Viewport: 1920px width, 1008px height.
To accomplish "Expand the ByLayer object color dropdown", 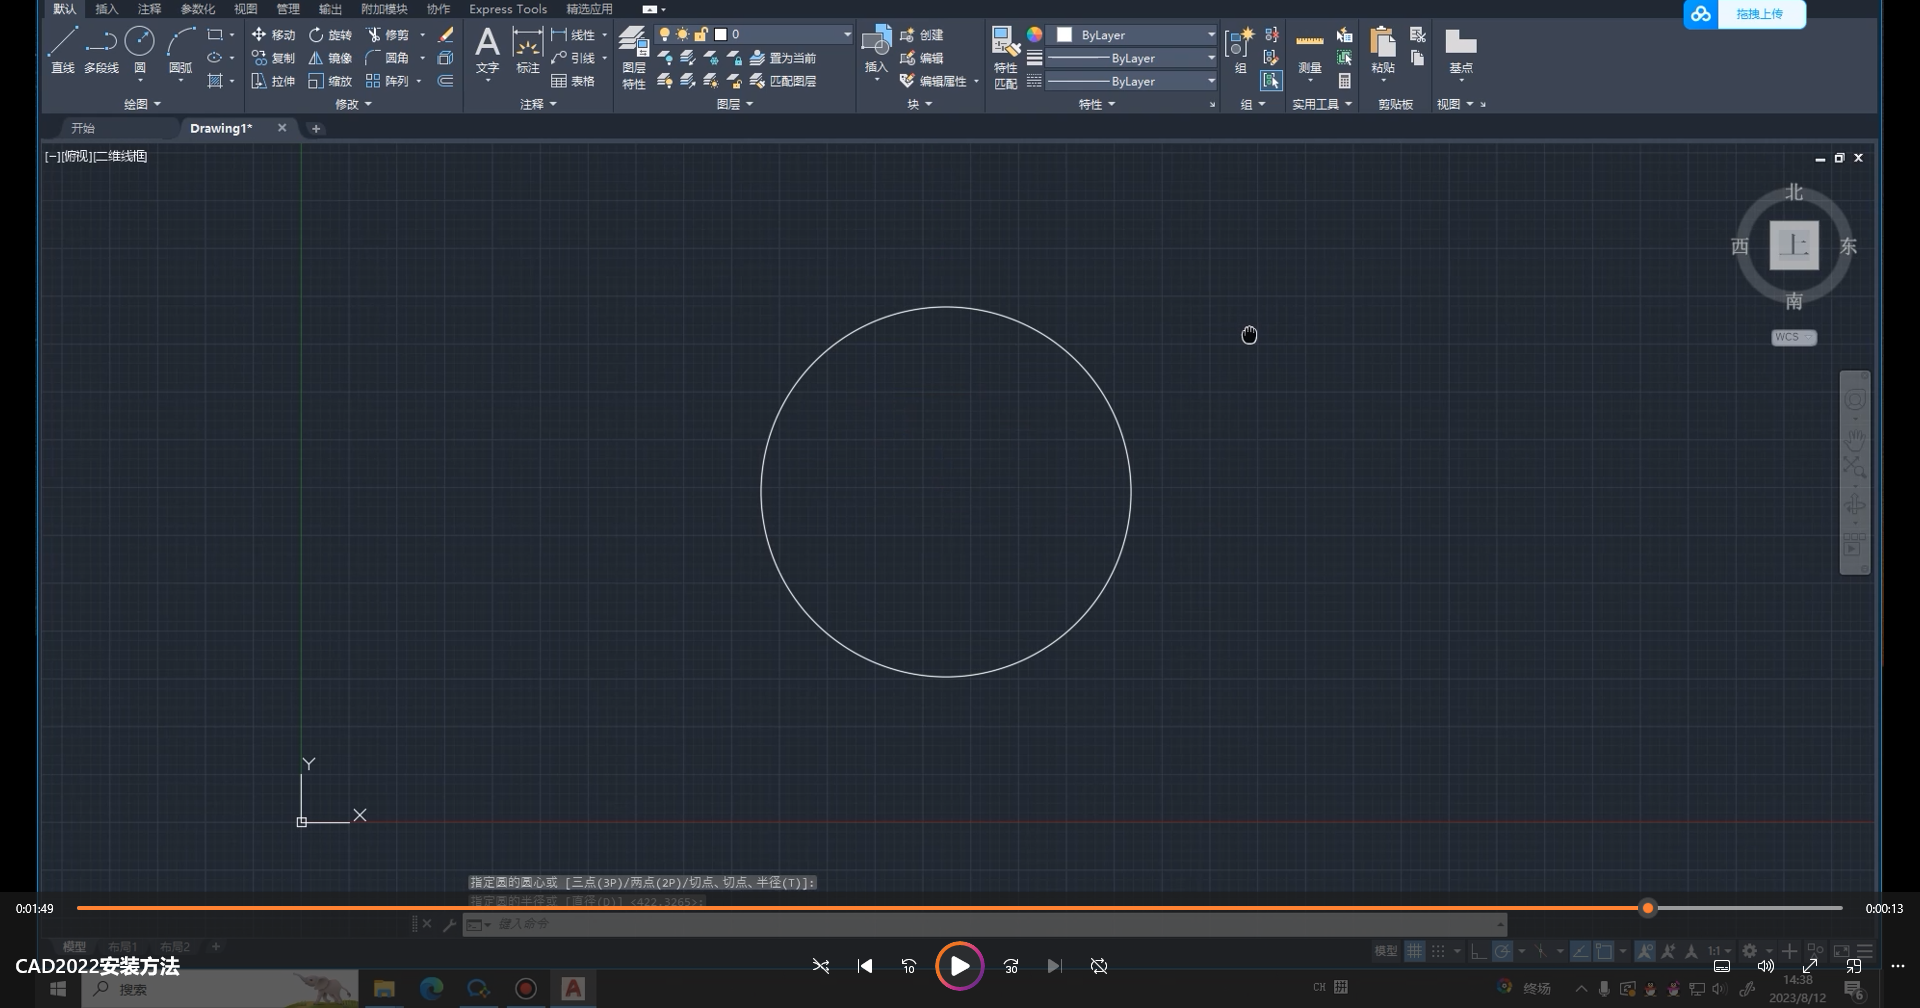I will [x=1210, y=35].
